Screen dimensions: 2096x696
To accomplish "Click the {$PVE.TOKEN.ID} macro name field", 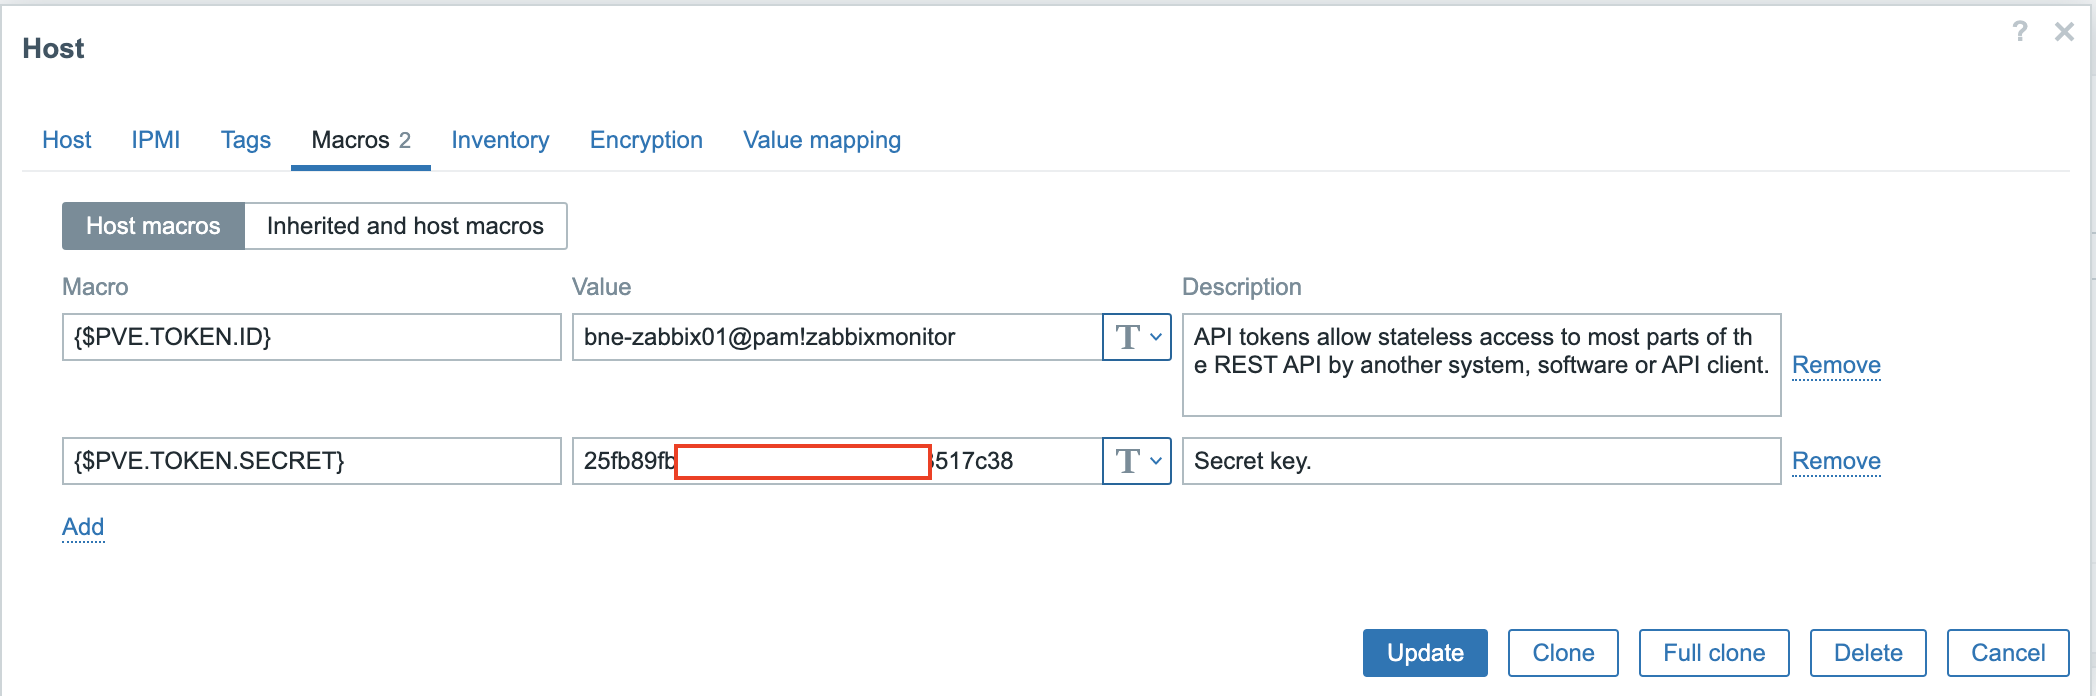I will [x=311, y=337].
